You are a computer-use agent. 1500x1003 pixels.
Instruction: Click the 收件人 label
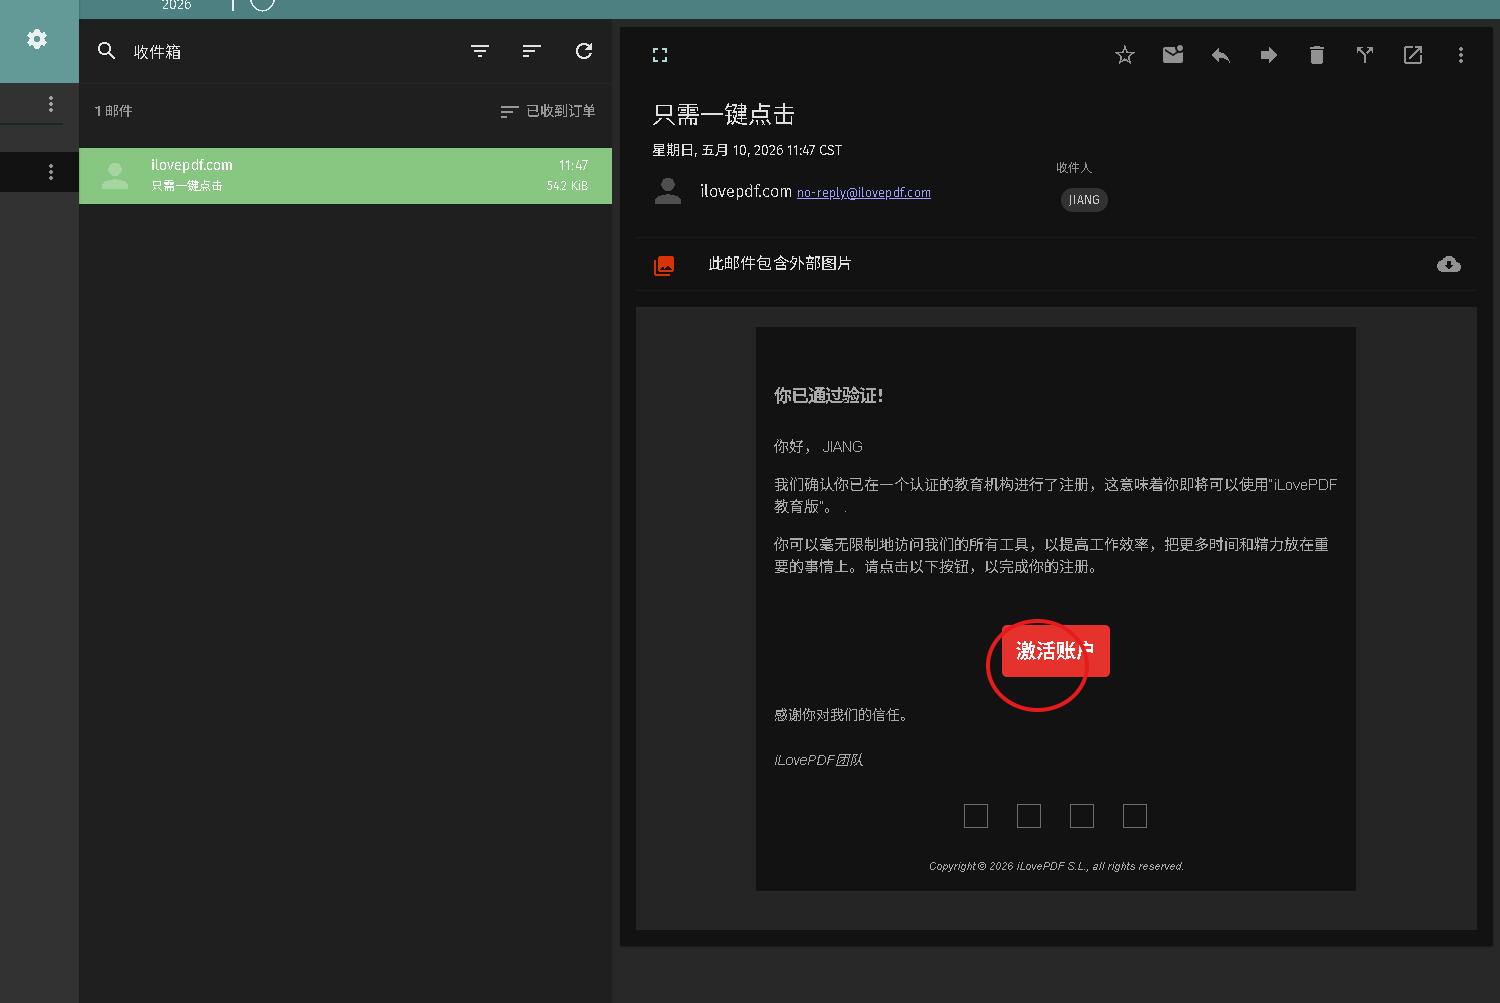[1074, 168]
